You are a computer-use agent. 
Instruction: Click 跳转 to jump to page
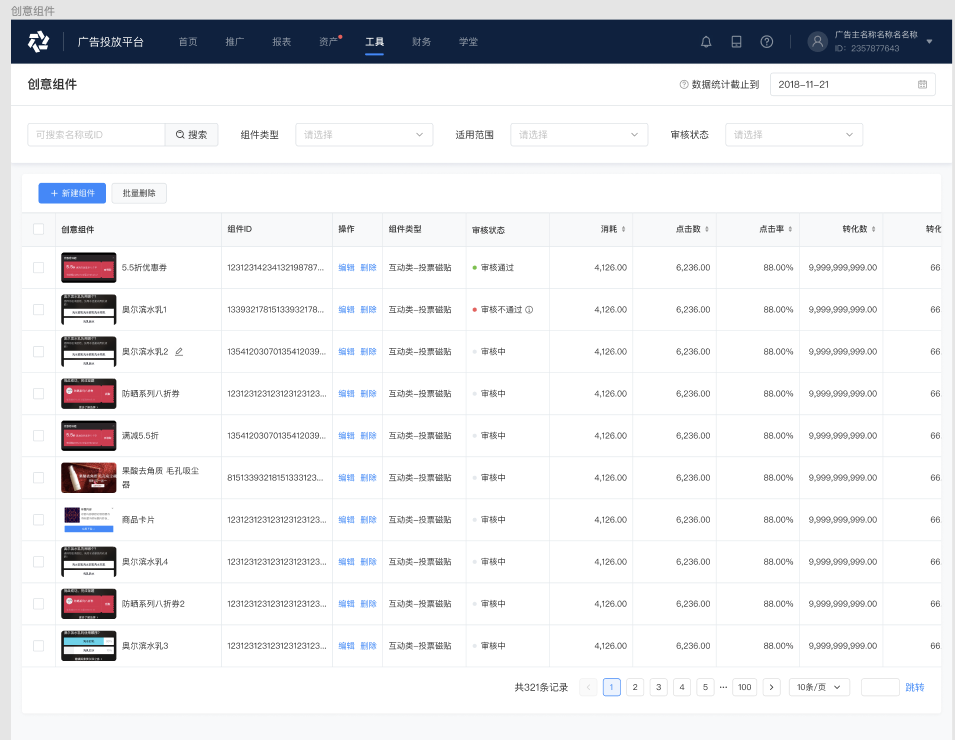coord(915,687)
